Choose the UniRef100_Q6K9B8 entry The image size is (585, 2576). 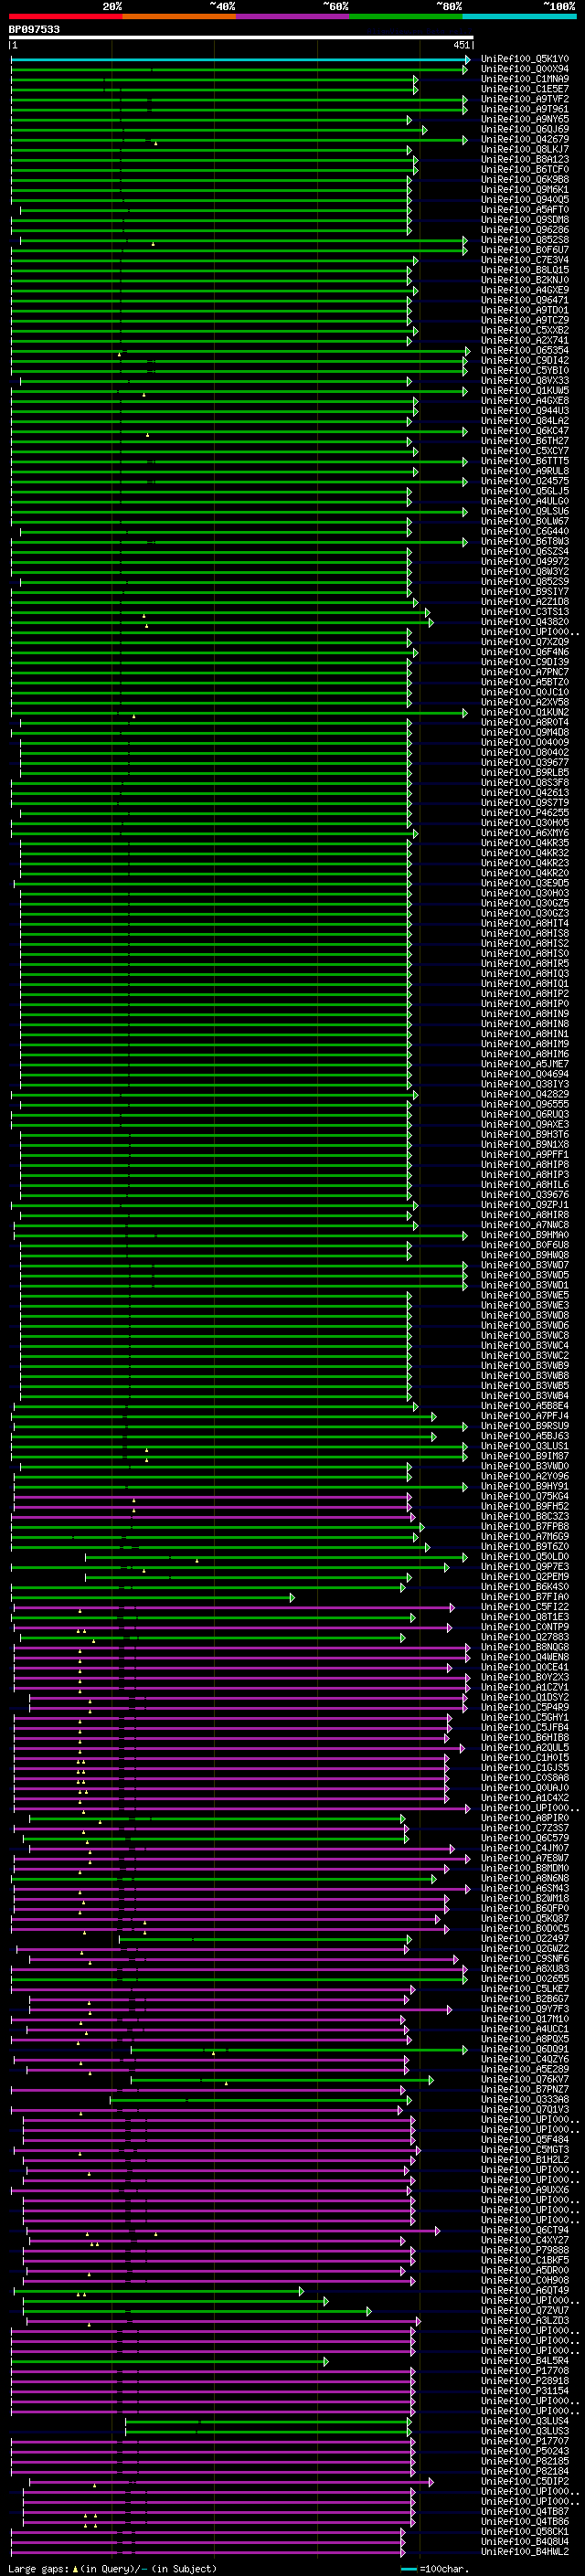pyautogui.click(x=524, y=179)
